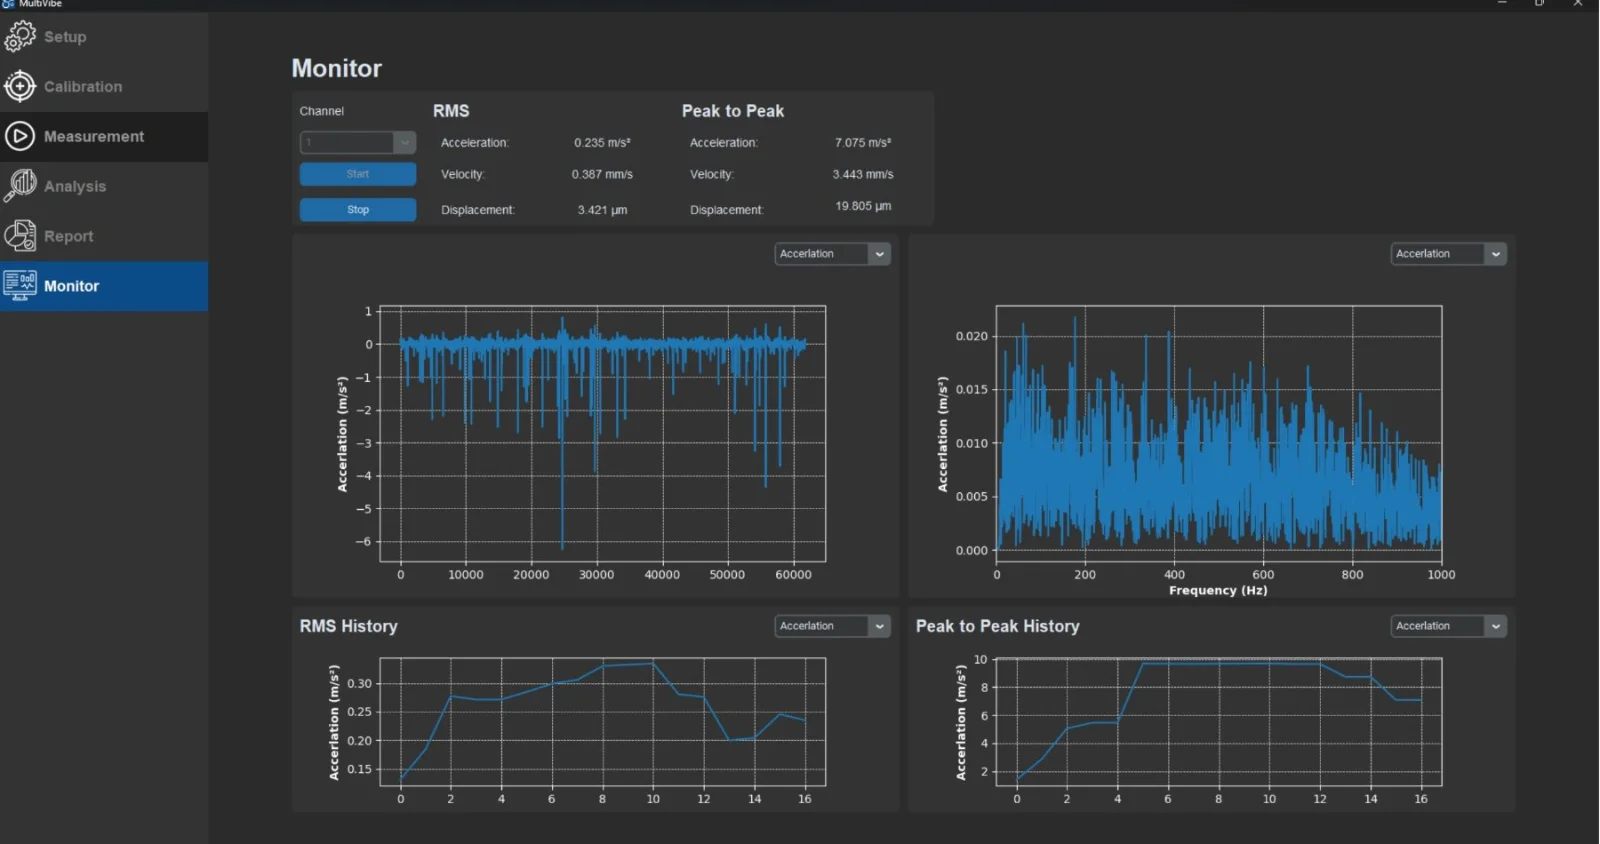
Task: Click the Peak to Peak displacement 19.805 µm
Action: pyautogui.click(x=863, y=206)
